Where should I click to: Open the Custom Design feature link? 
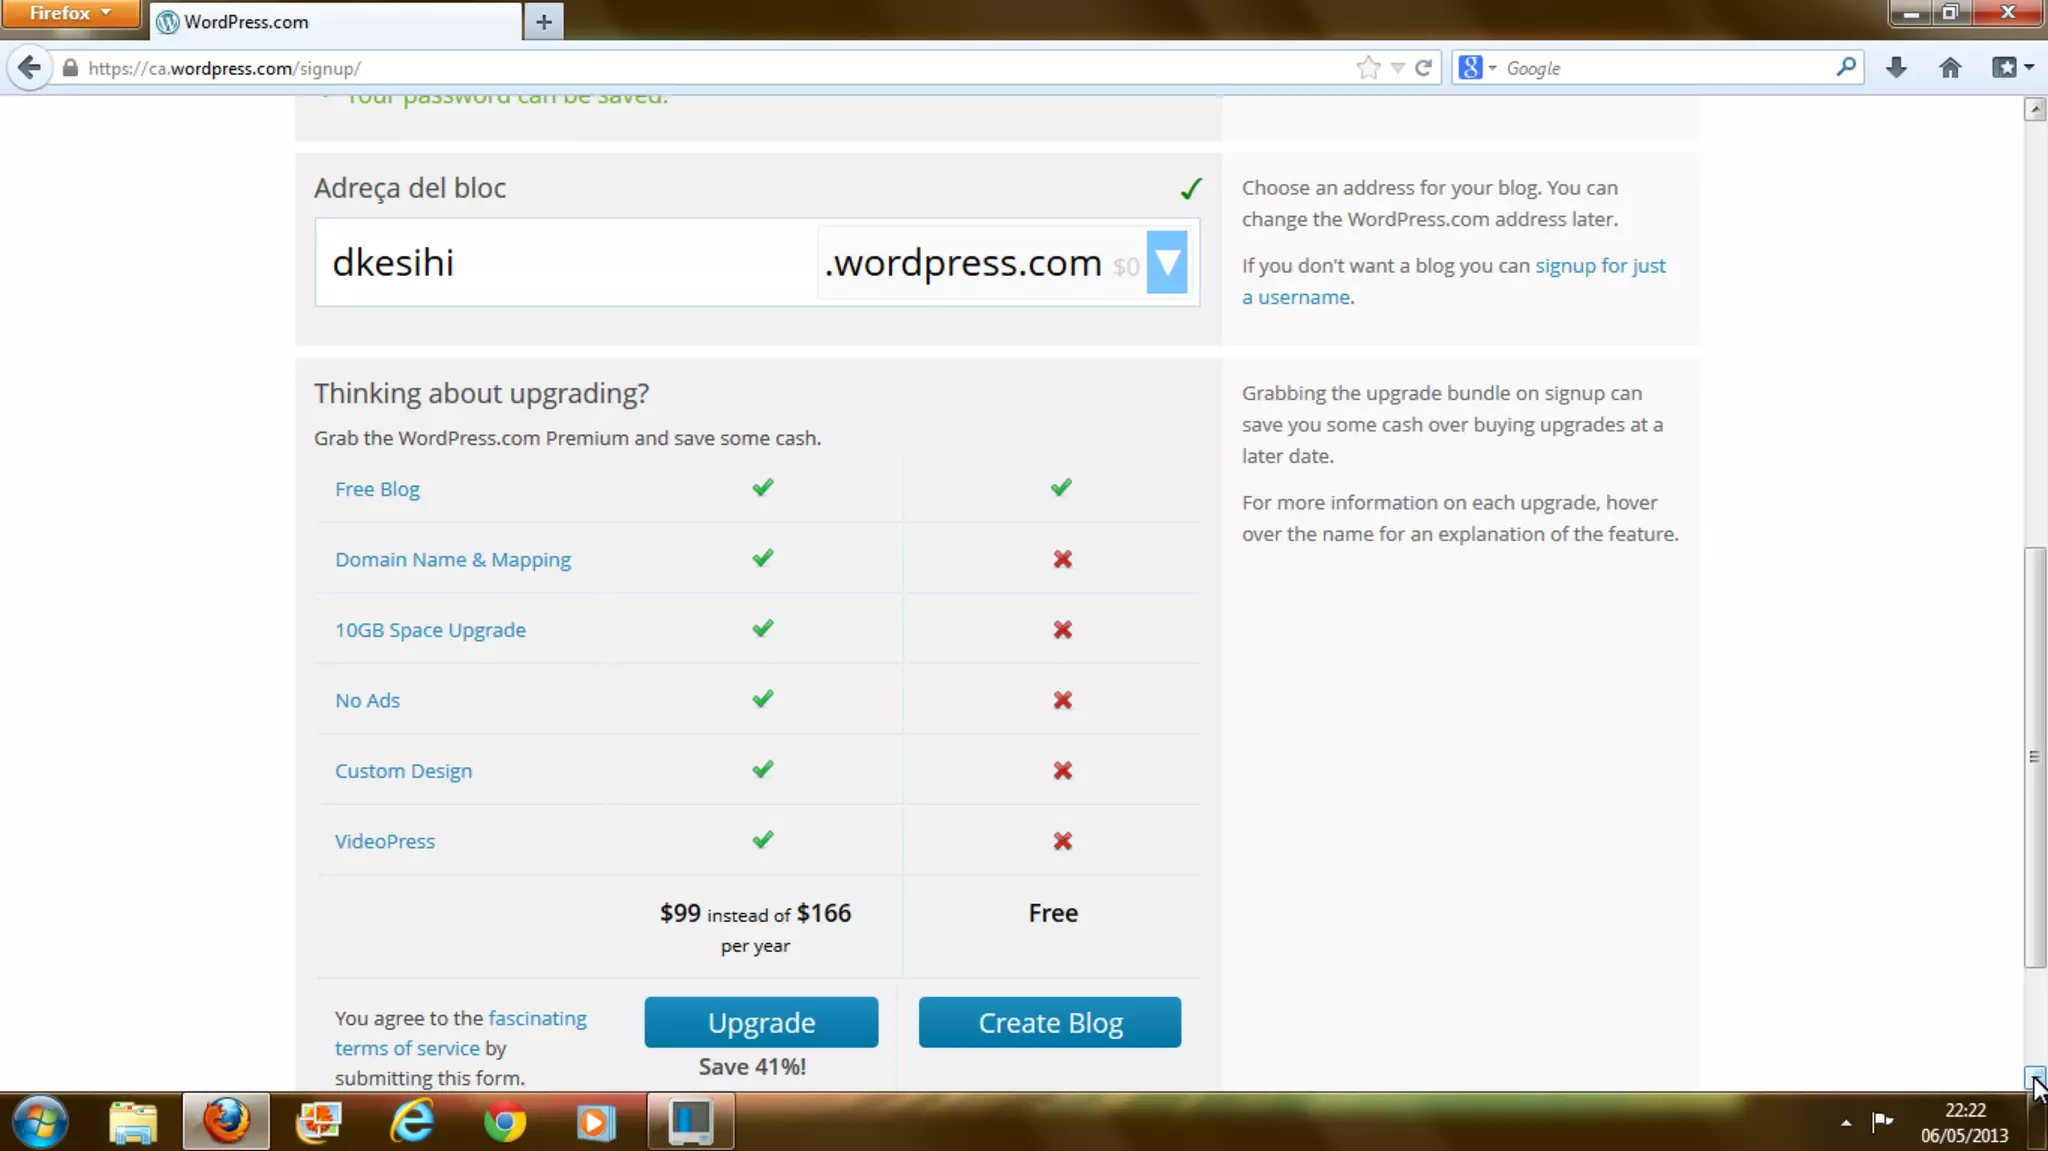pyautogui.click(x=403, y=771)
